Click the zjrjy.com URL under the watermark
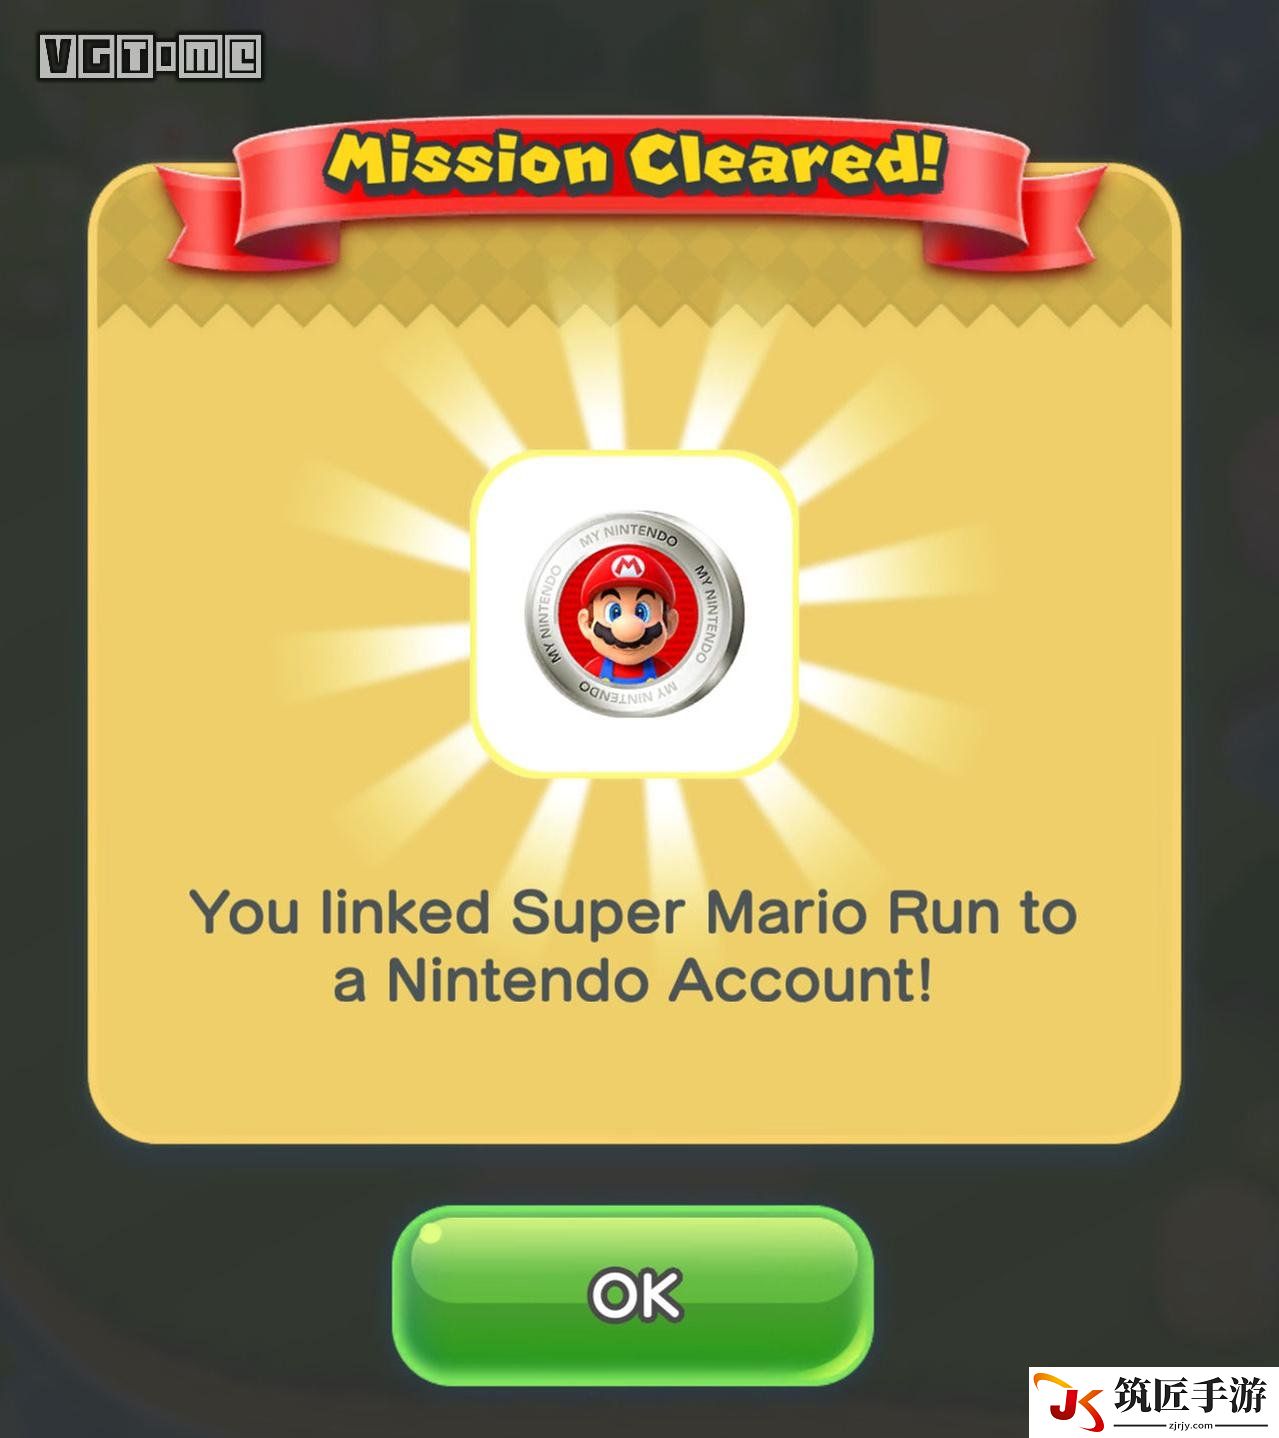This screenshot has height=1438, width=1279. click(x=1189, y=1424)
